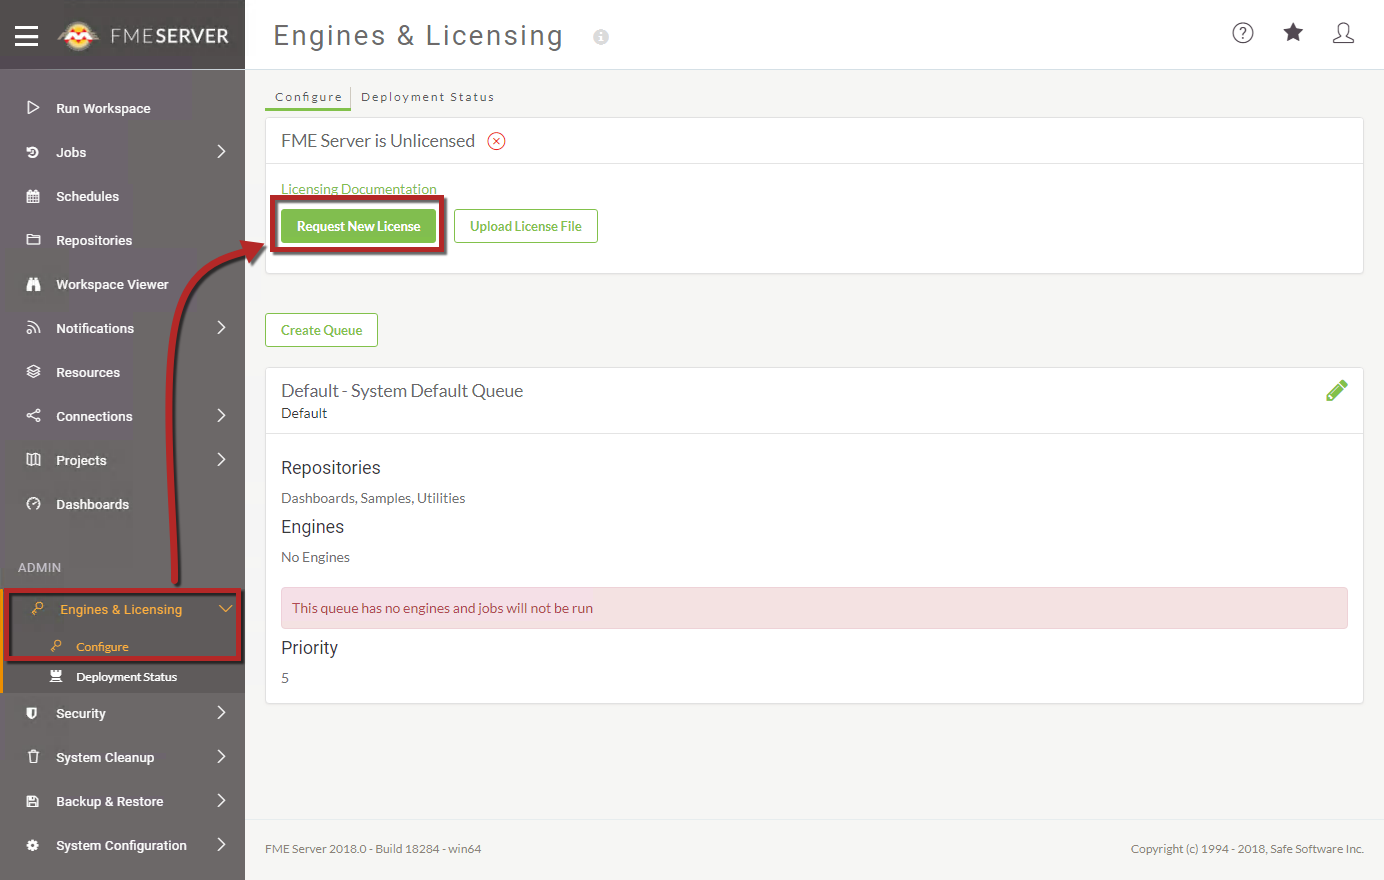Switch to the Configure tab
The image size is (1384, 880).
pyautogui.click(x=308, y=97)
